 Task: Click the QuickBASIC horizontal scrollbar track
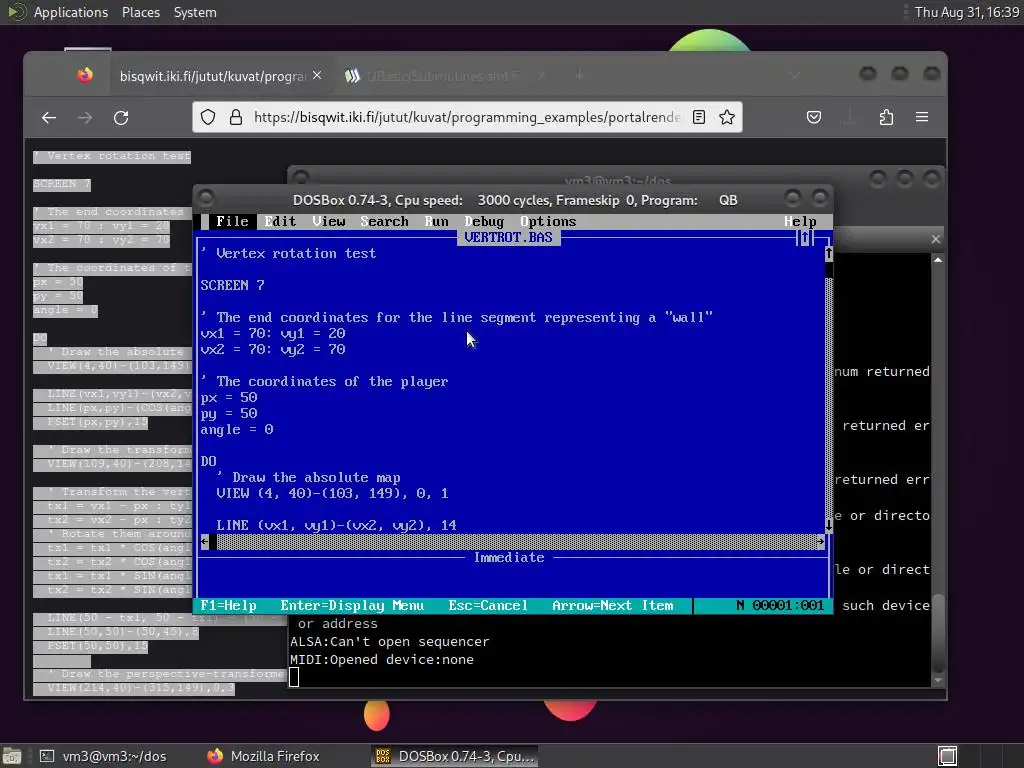click(516, 541)
